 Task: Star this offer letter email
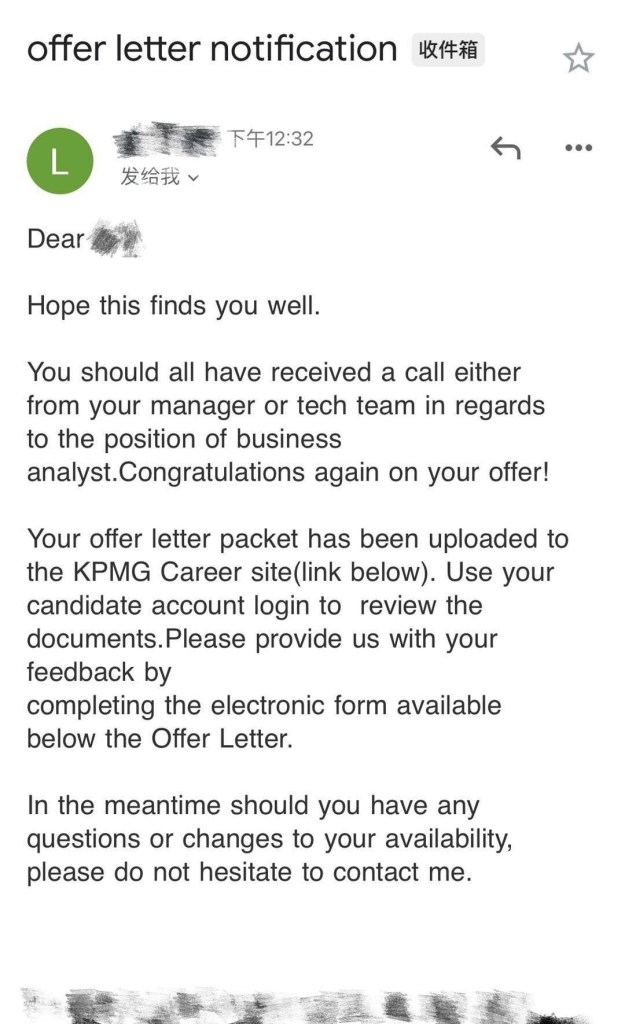pyautogui.click(x=578, y=58)
